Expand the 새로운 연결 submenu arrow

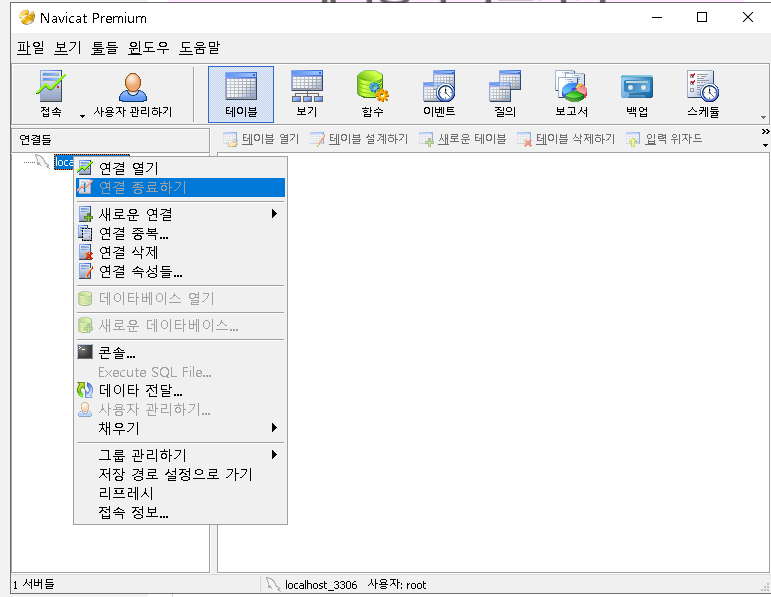(x=274, y=213)
